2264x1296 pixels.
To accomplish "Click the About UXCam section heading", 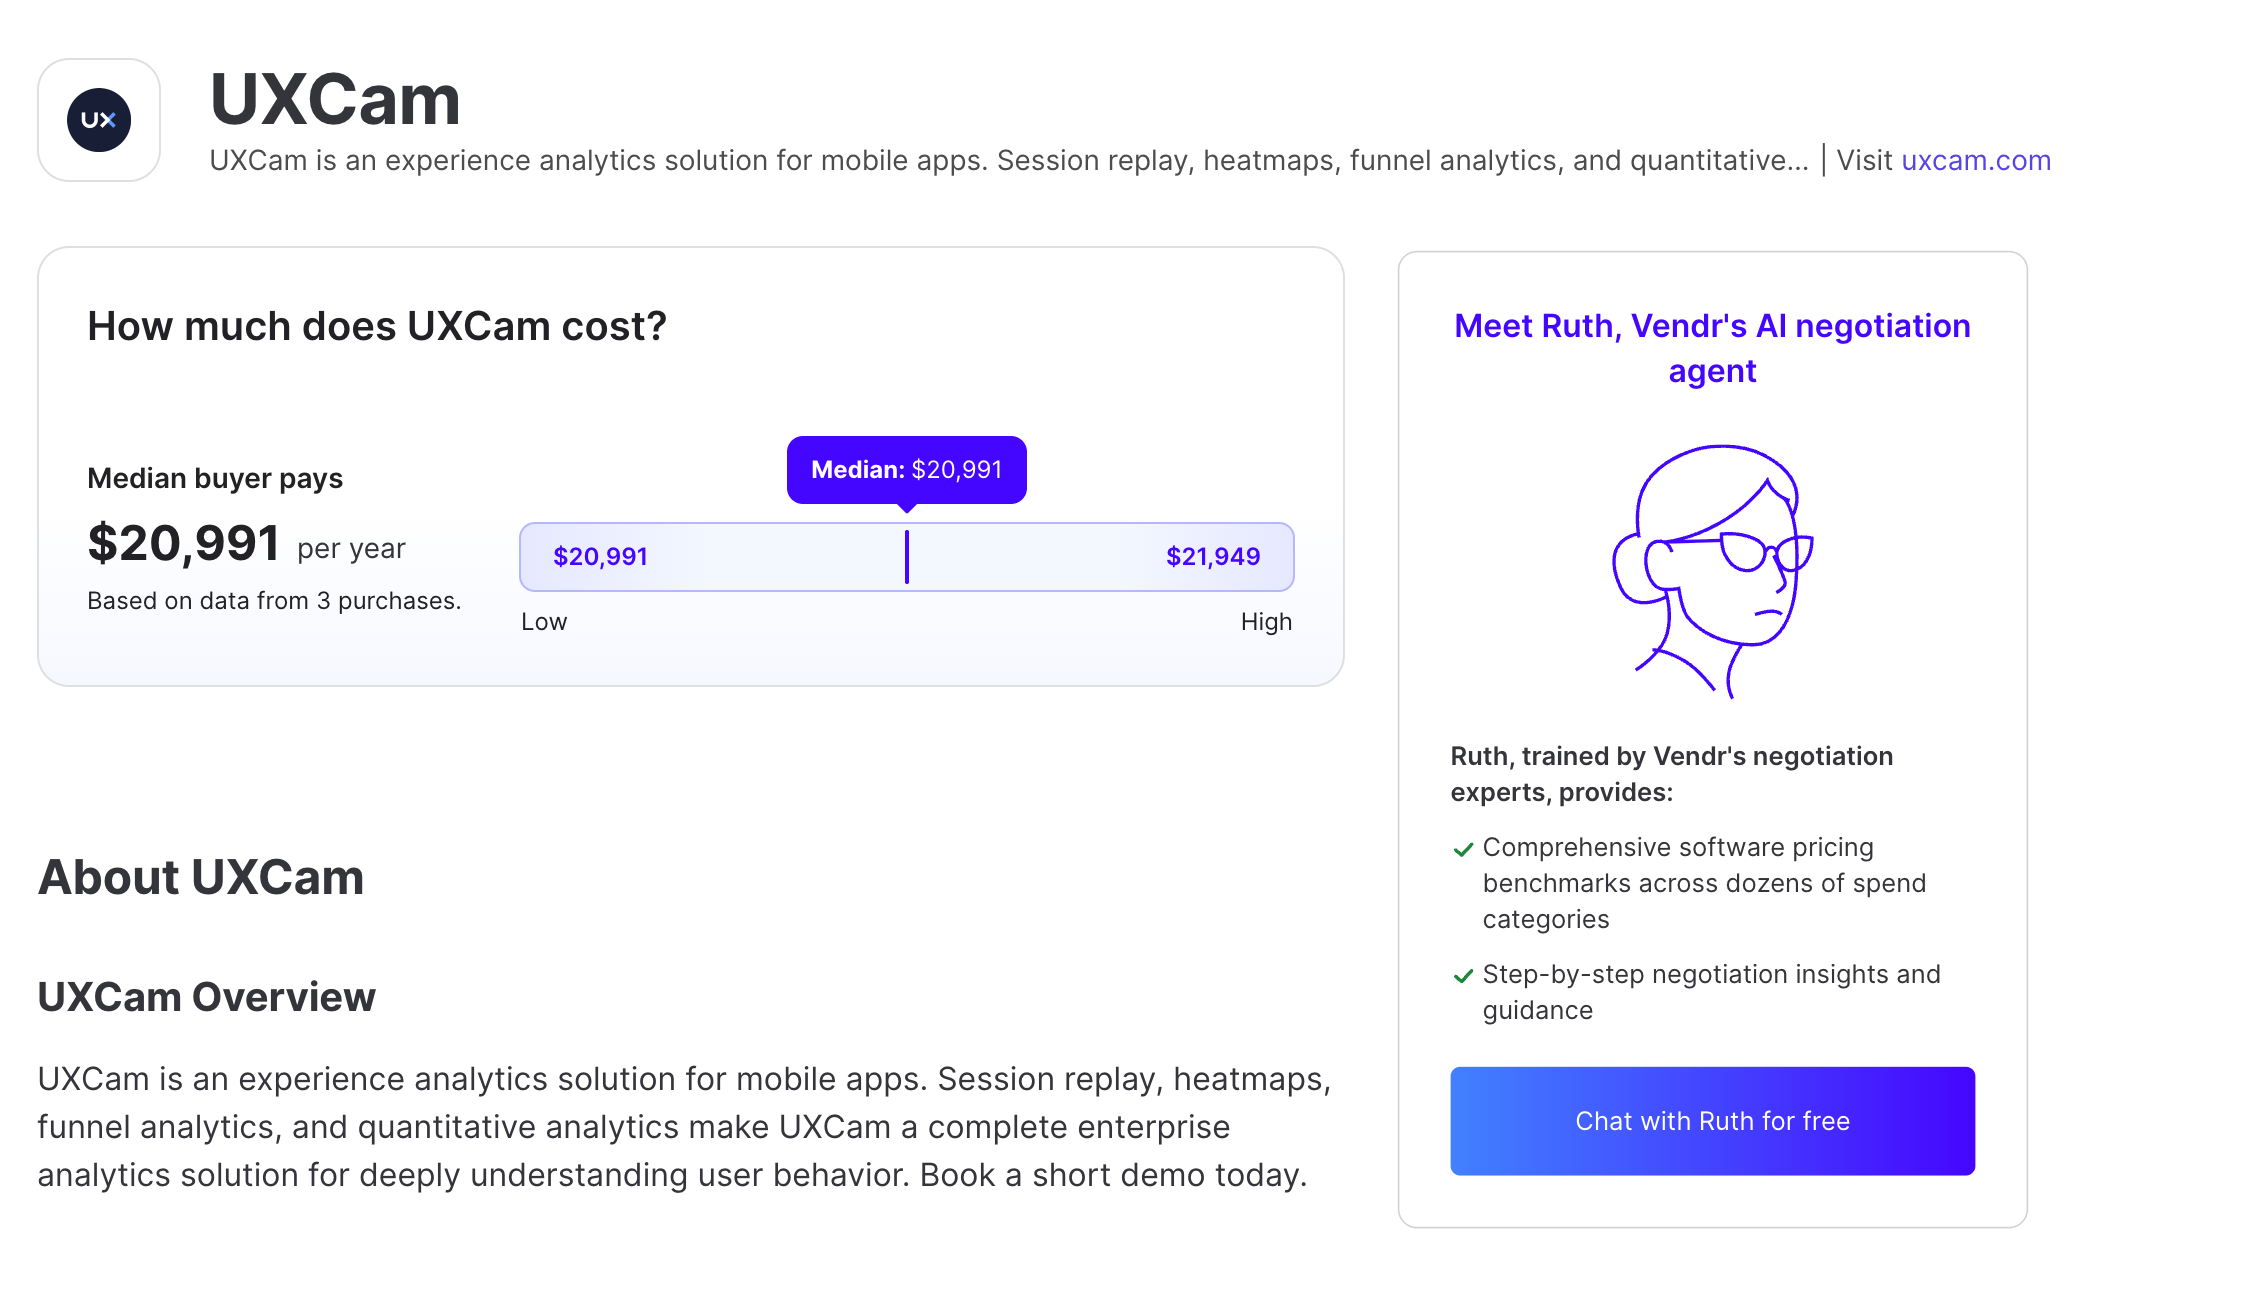I will [x=201, y=877].
